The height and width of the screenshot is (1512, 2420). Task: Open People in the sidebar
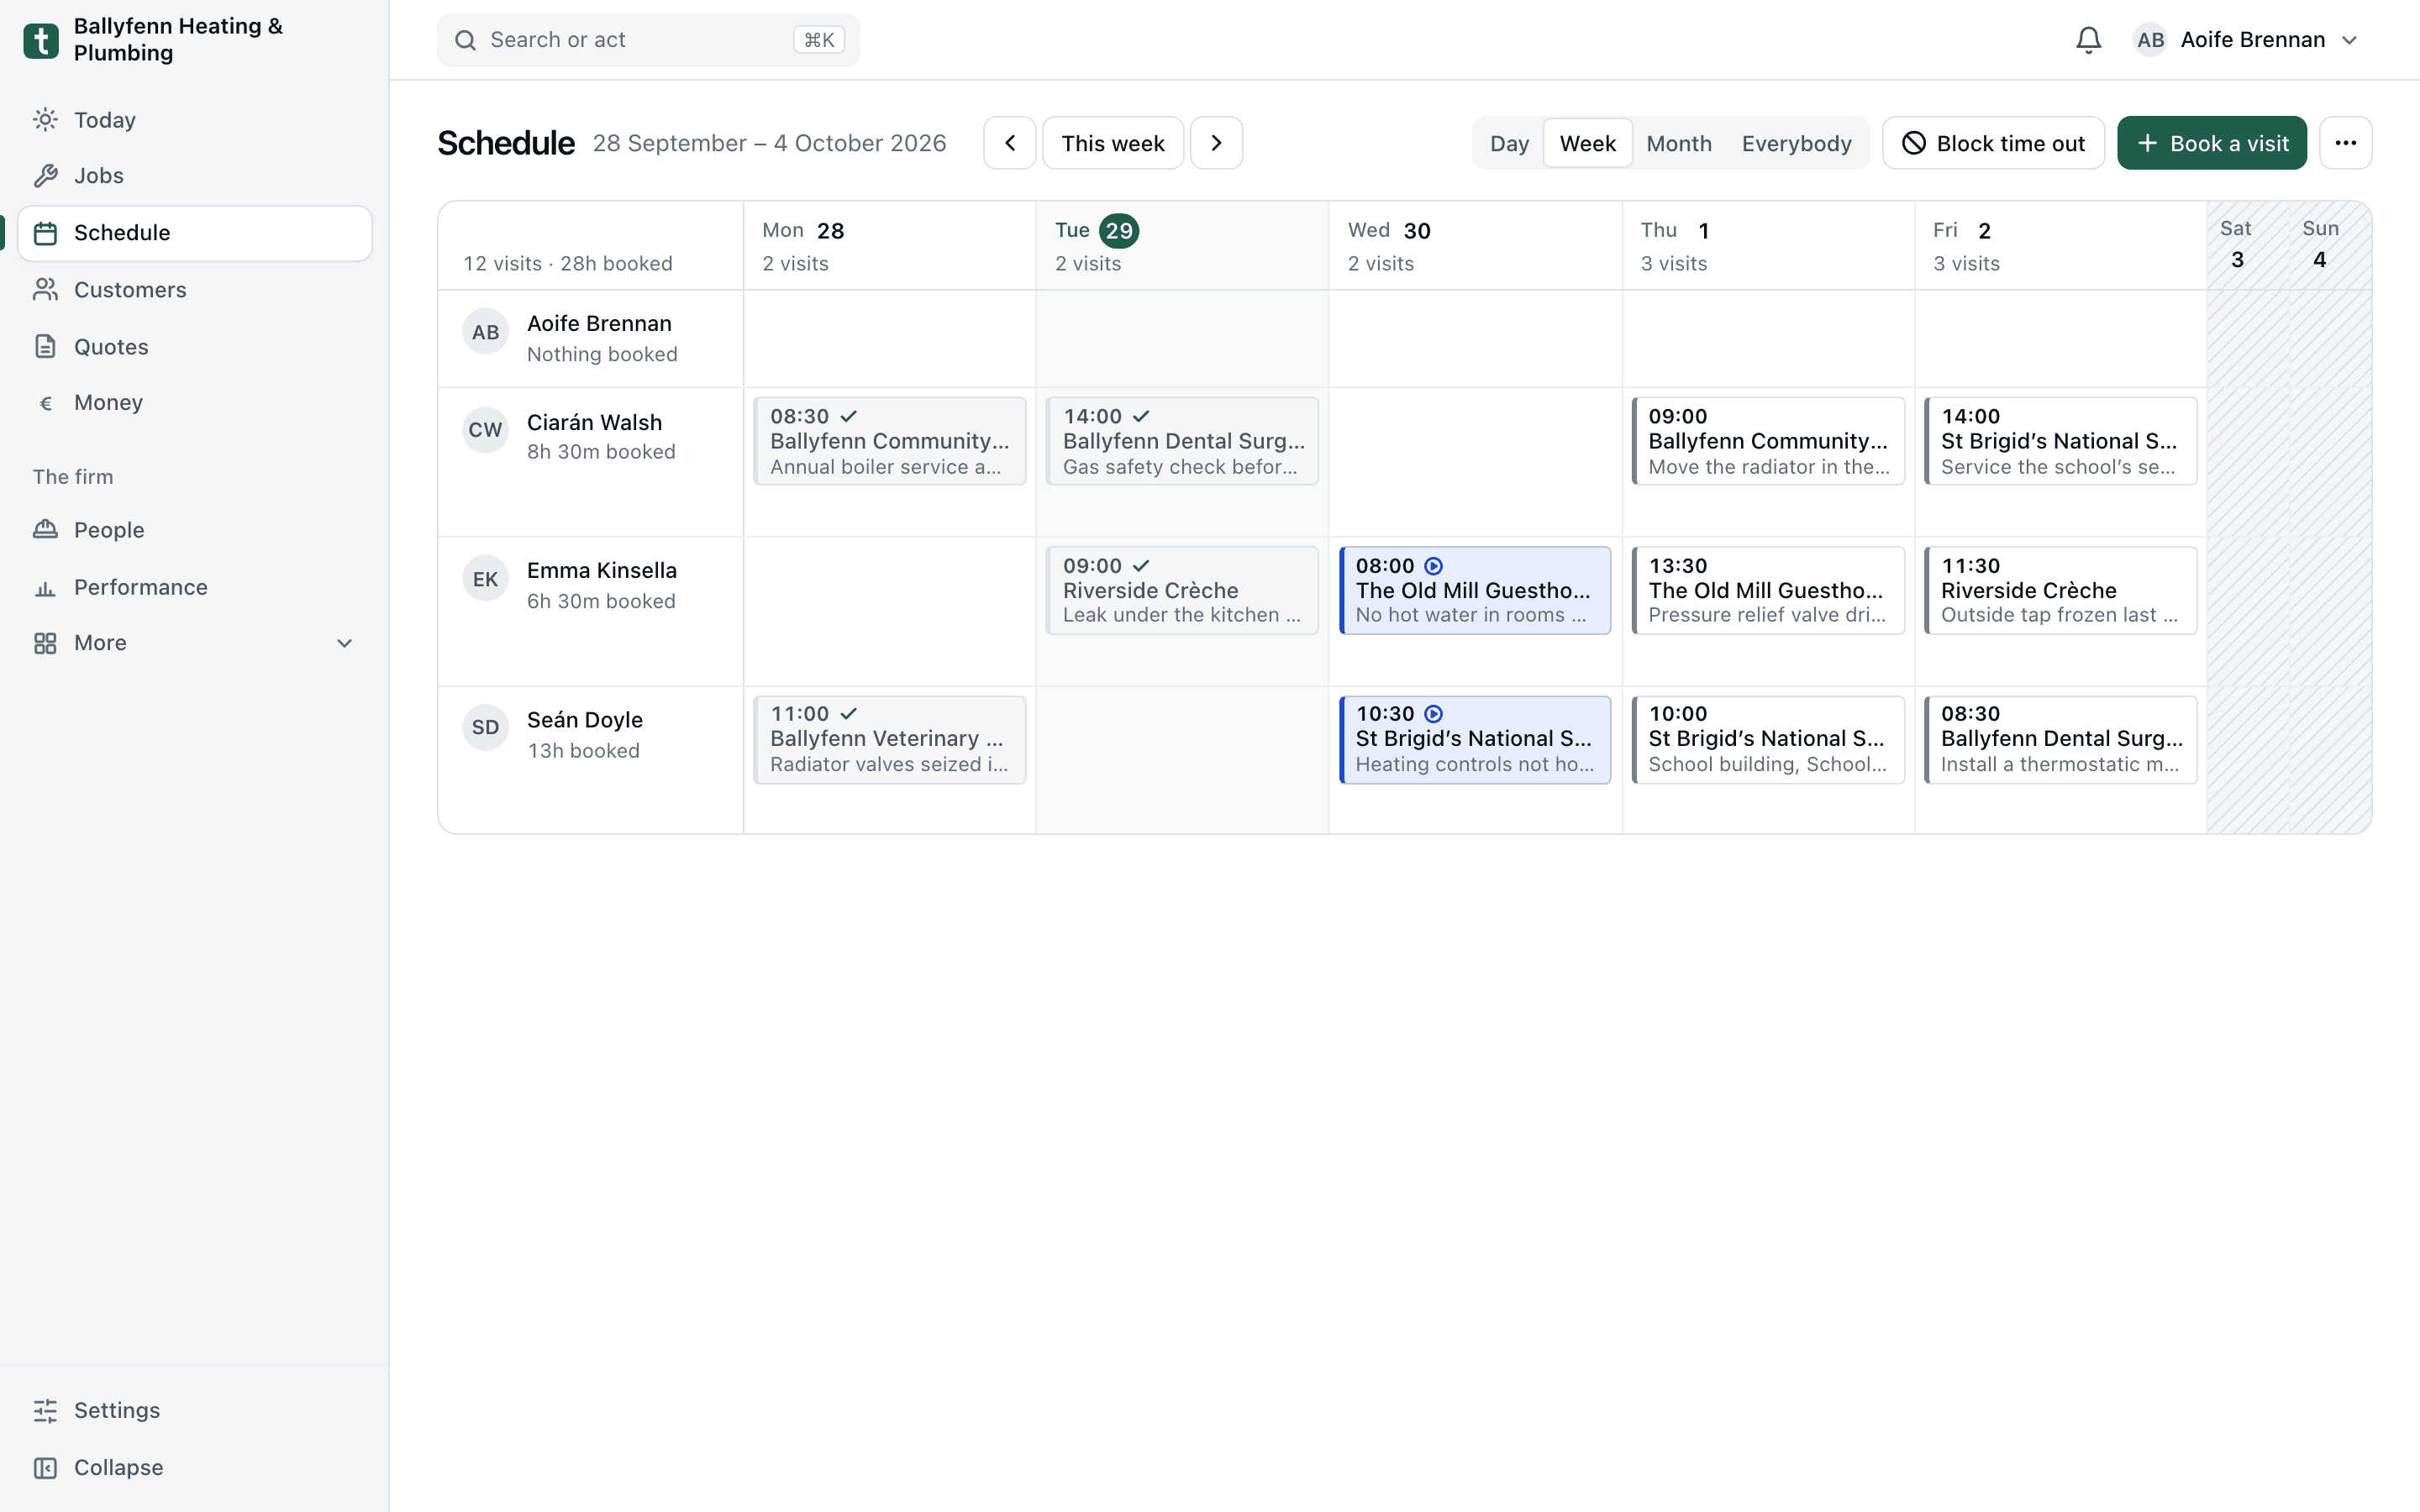(x=195, y=530)
